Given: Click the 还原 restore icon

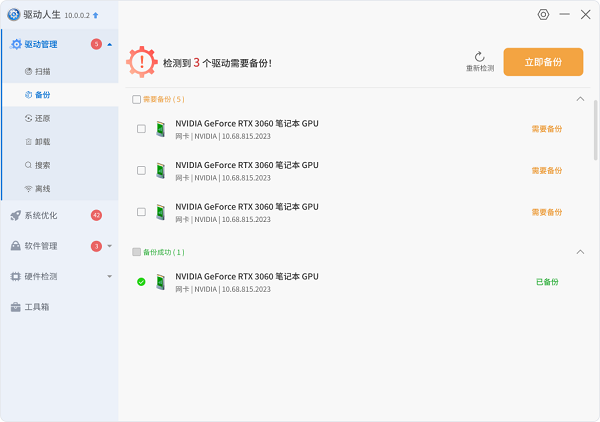Looking at the screenshot, I should pyautogui.click(x=28, y=118).
